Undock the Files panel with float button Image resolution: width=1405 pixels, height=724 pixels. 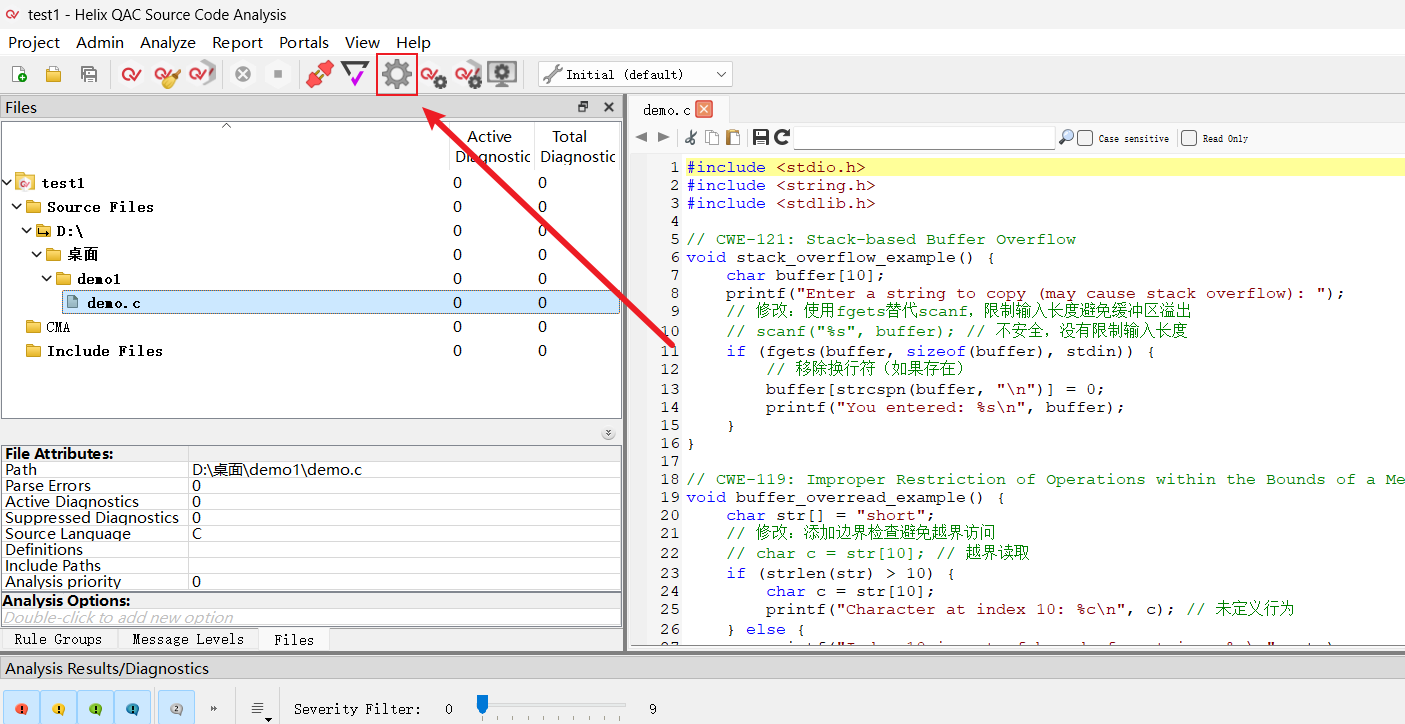583,107
